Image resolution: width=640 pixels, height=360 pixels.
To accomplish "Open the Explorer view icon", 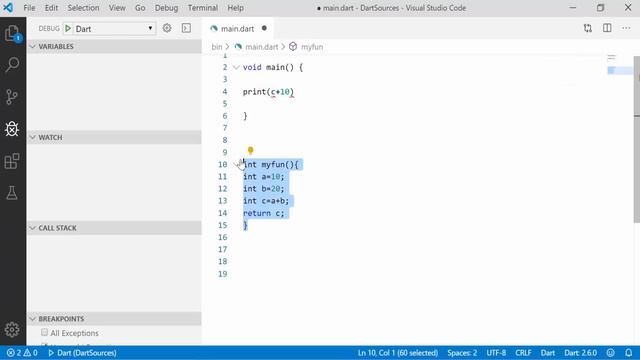I will [12, 33].
